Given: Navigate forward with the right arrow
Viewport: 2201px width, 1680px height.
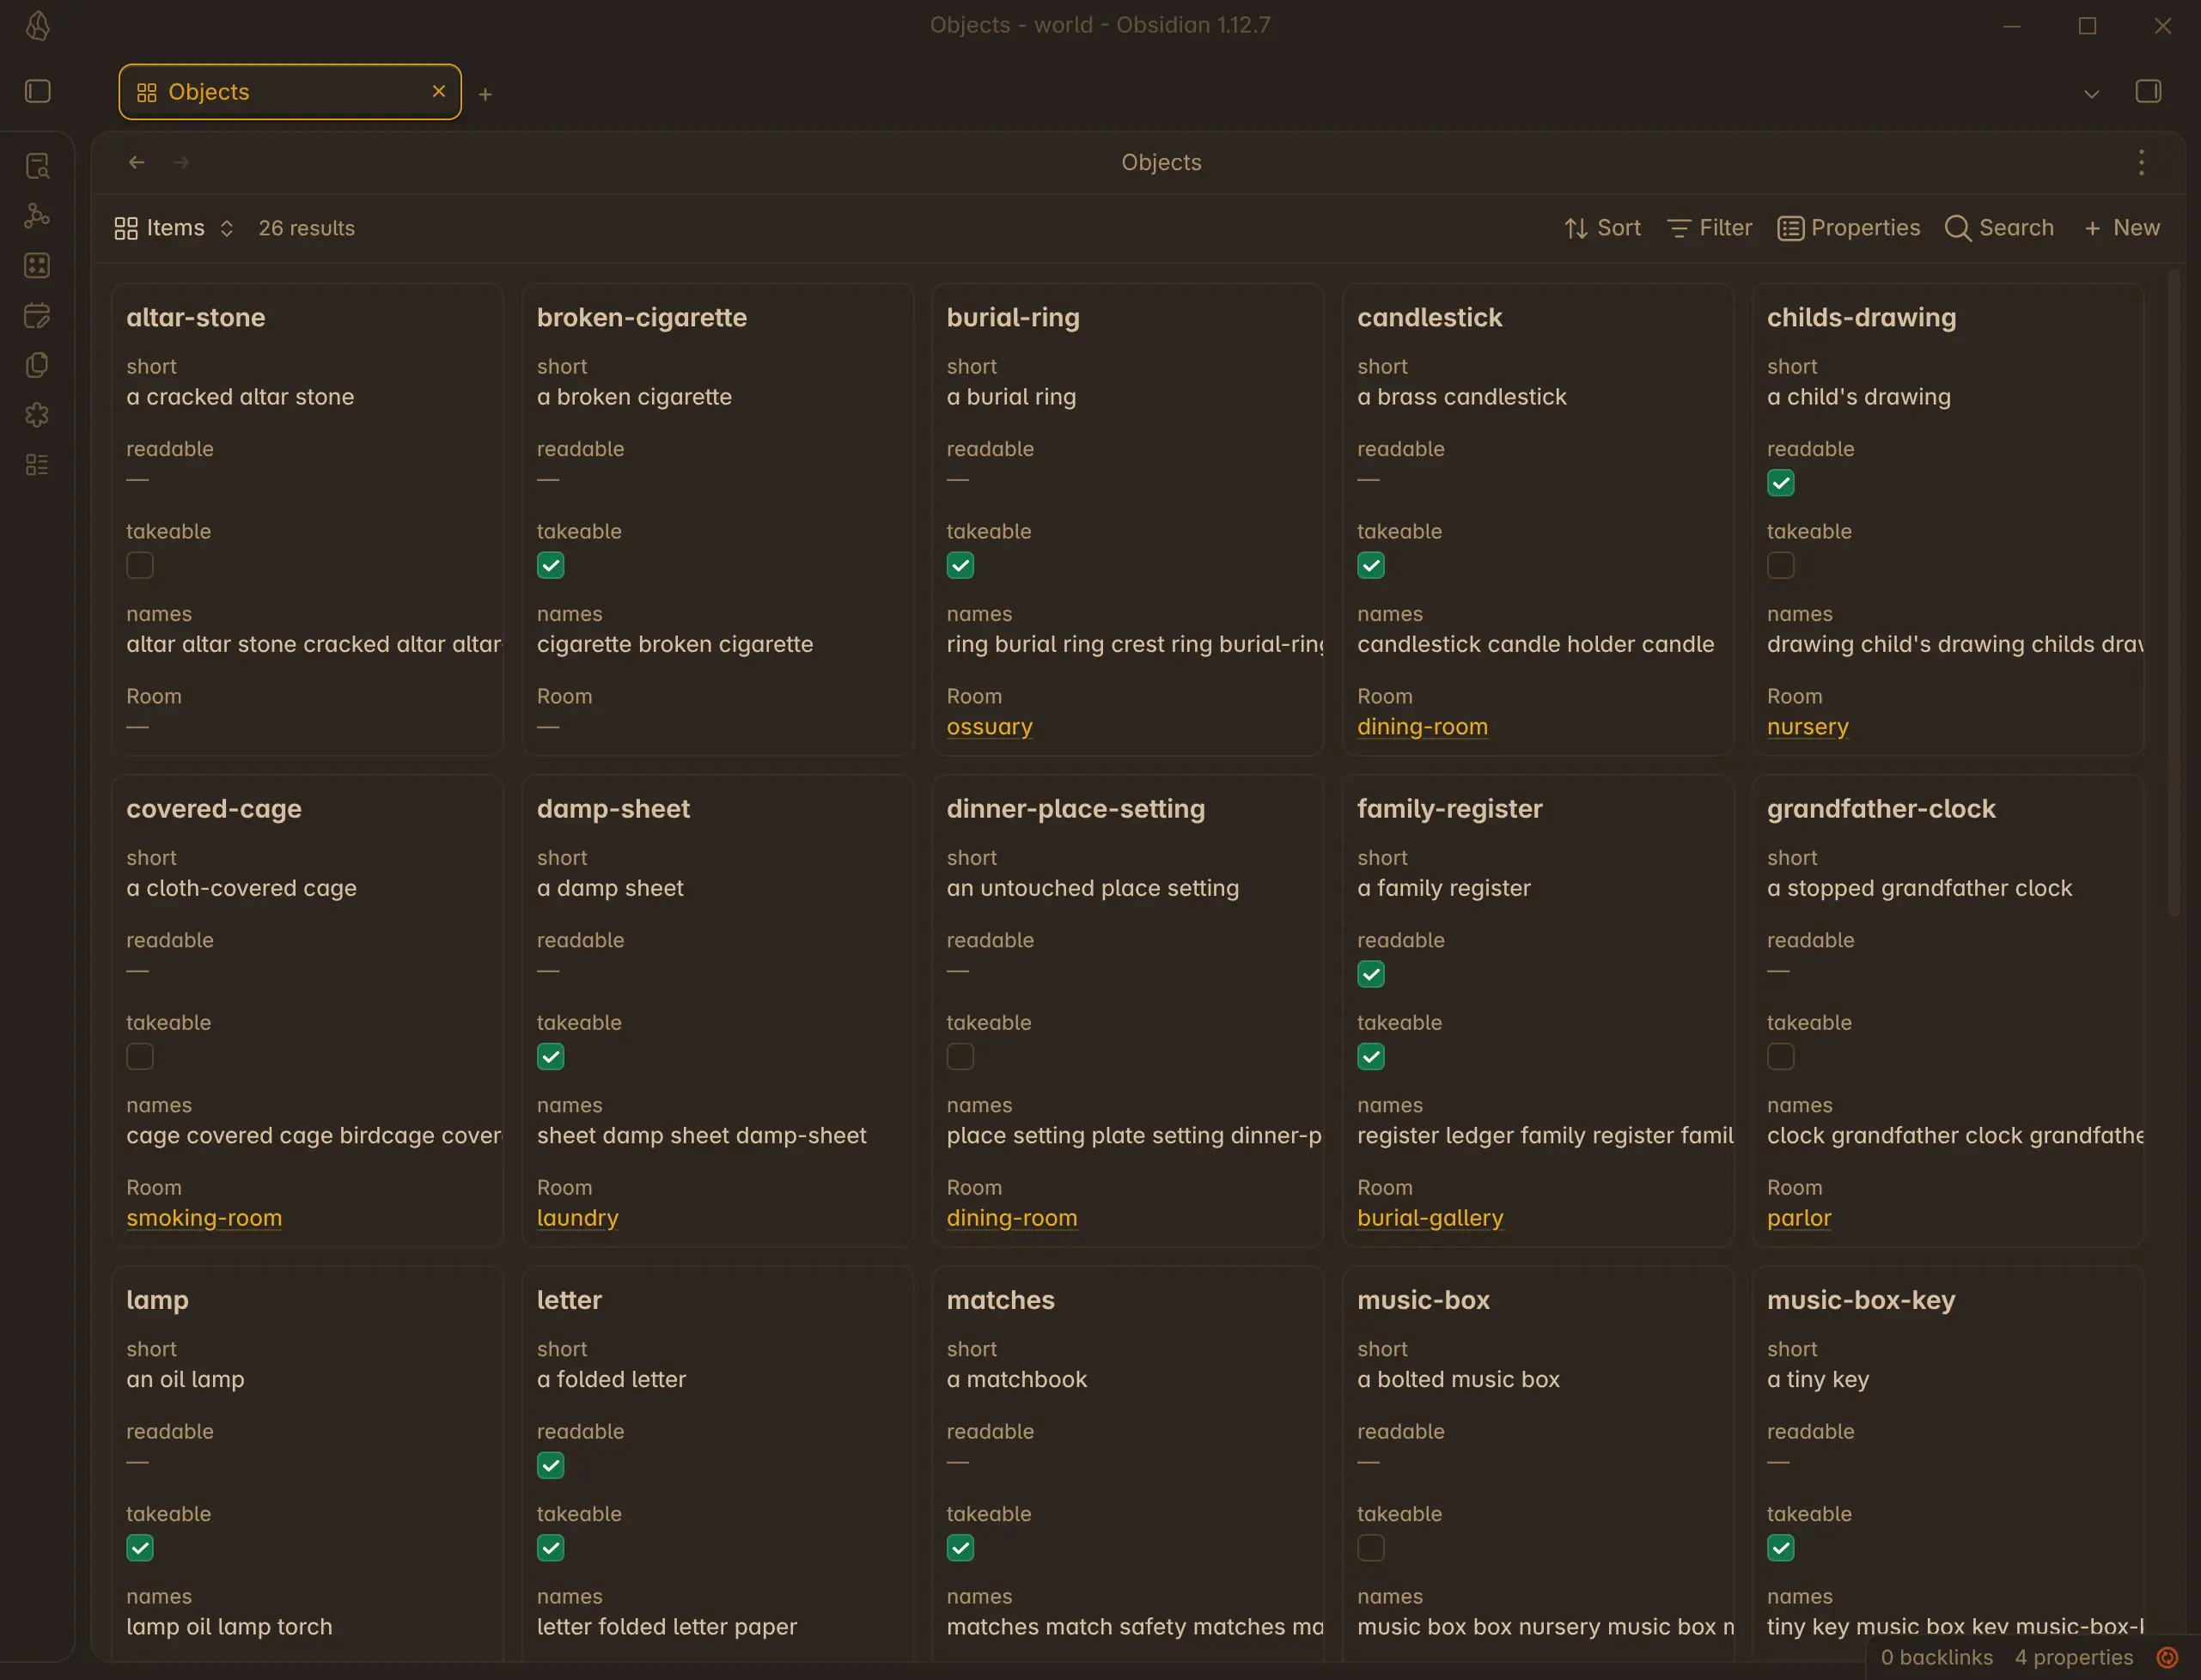Looking at the screenshot, I should coord(181,162).
